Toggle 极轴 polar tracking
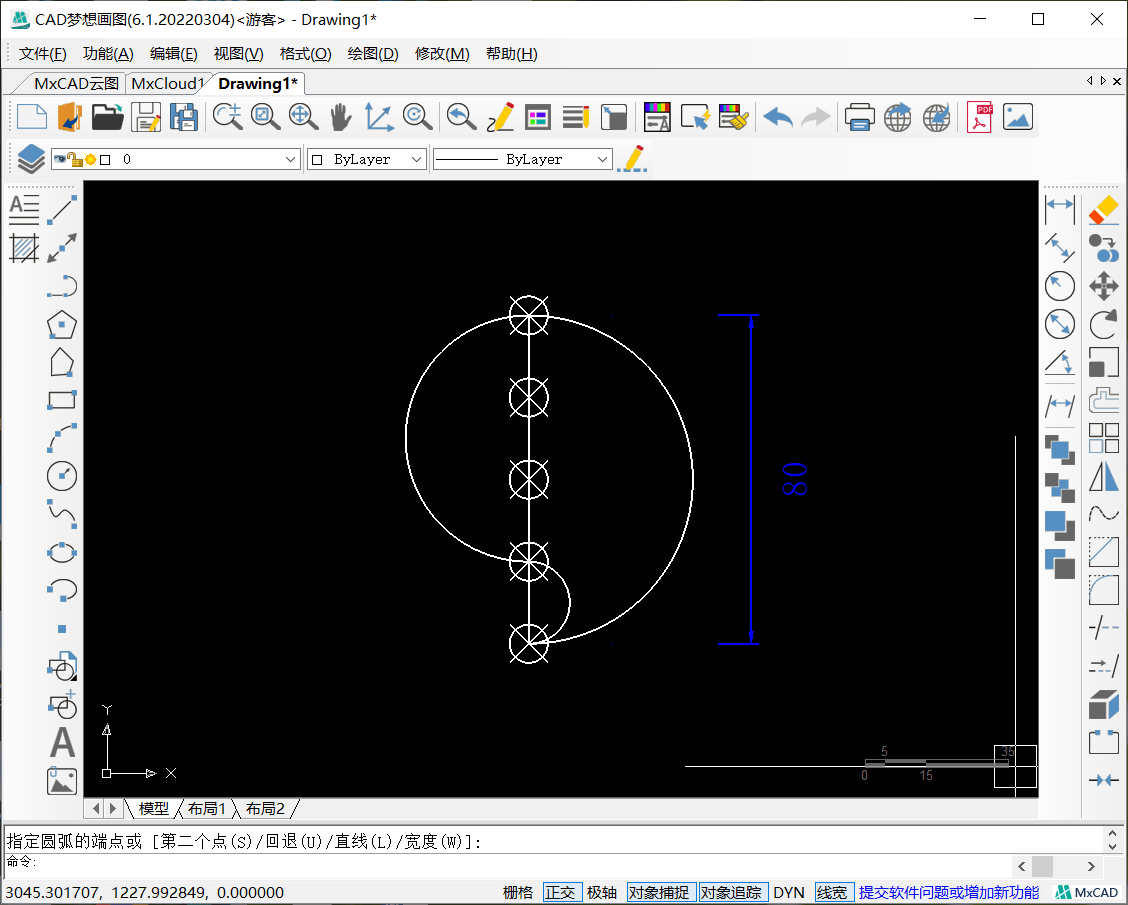1128x905 pixels. click(601, 893)
